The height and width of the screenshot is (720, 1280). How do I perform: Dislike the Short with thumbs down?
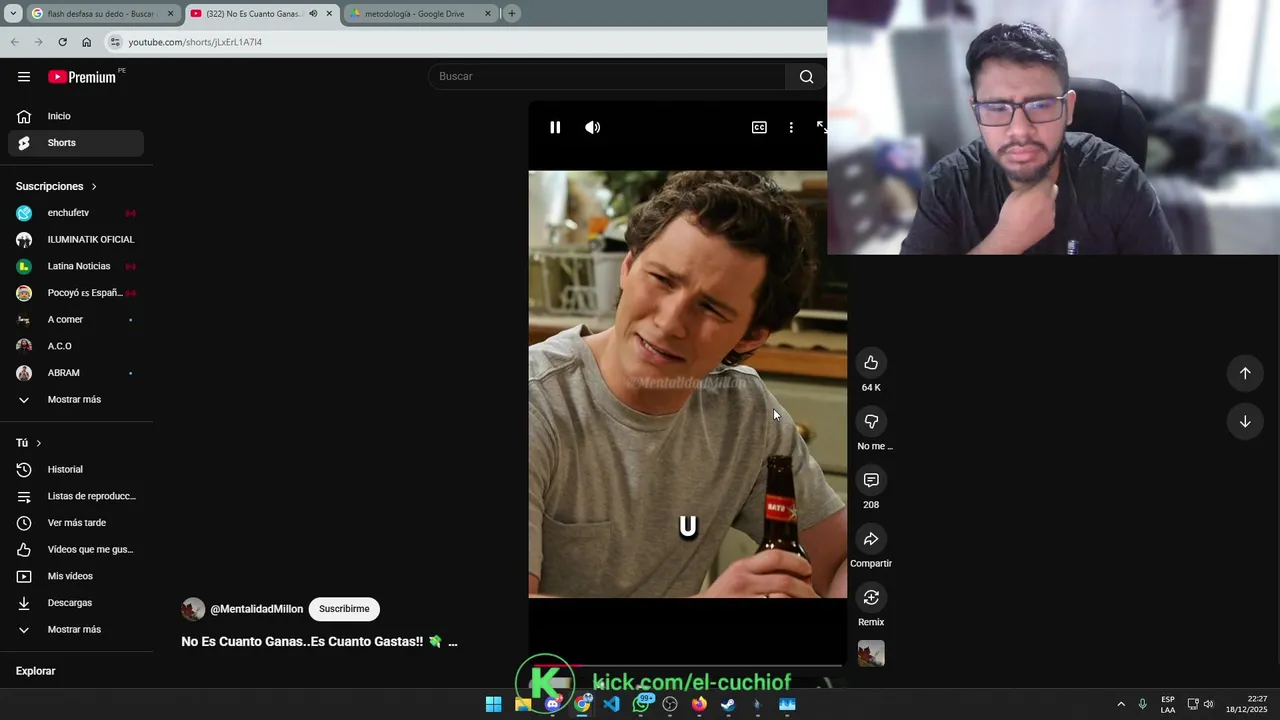pos(871,421)
